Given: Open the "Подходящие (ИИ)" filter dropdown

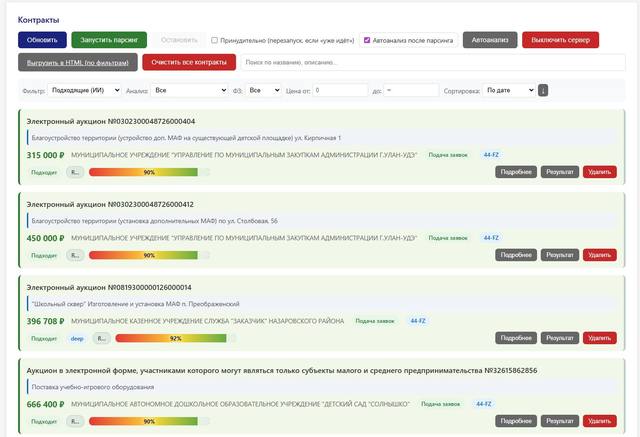Looking at the screenshot, I should pyautogui.click(x=83, y=90).
